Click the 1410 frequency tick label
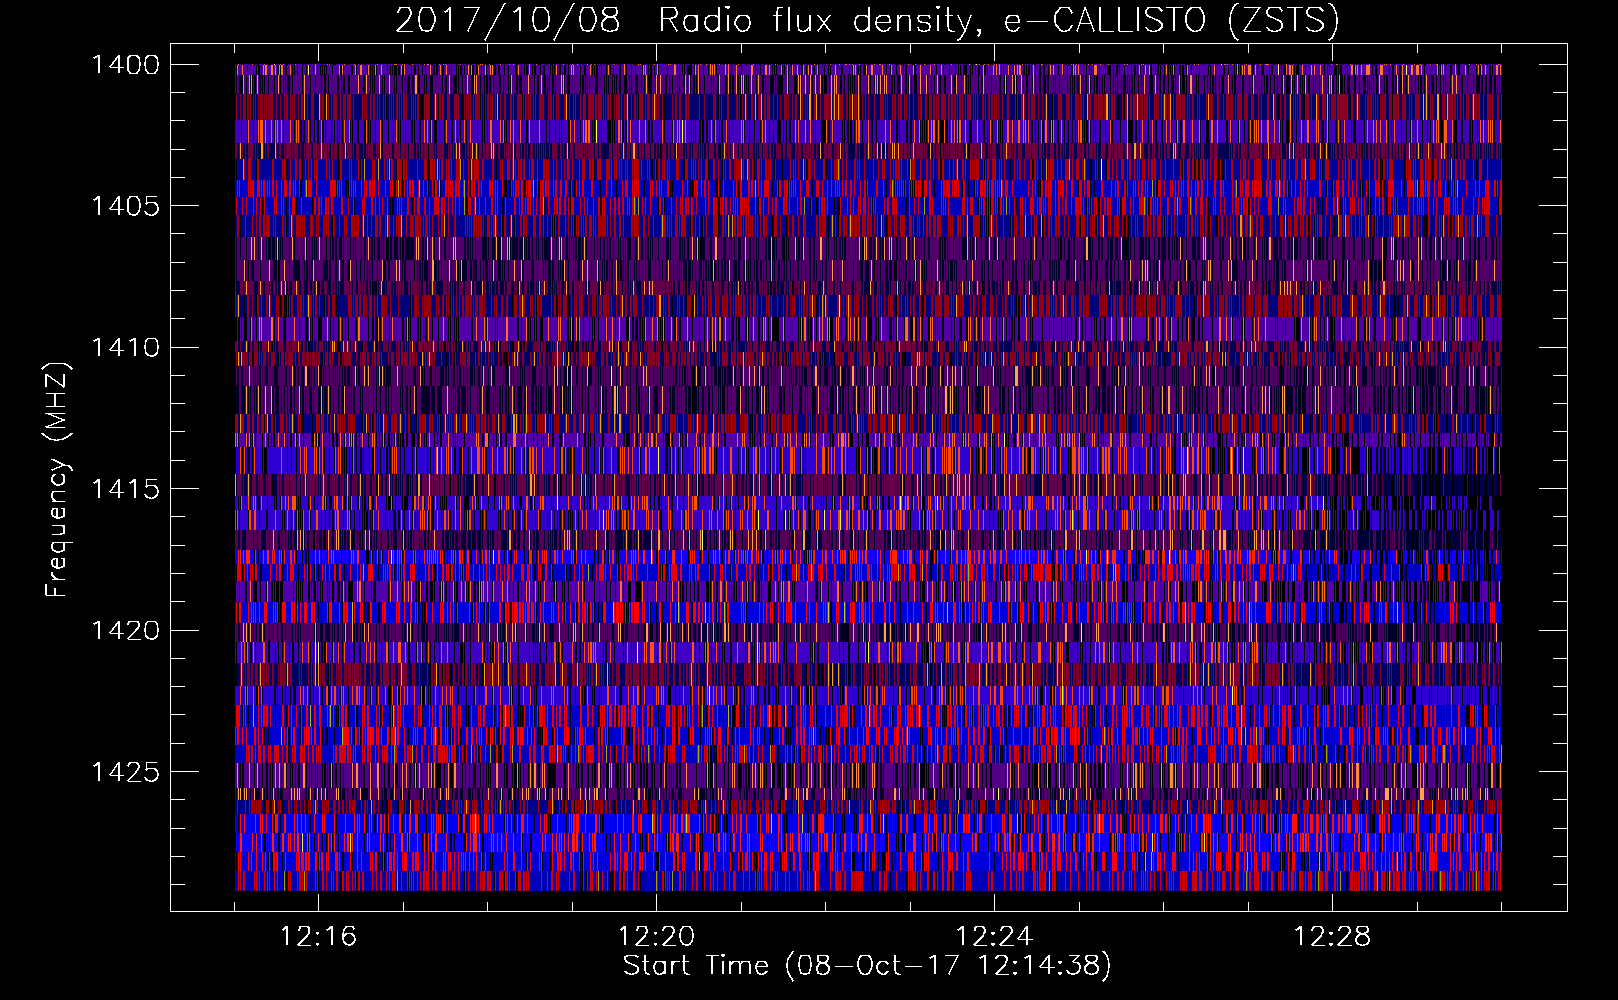Image resolution: width=1618 pixels, height=1000 pixels. 125,348
